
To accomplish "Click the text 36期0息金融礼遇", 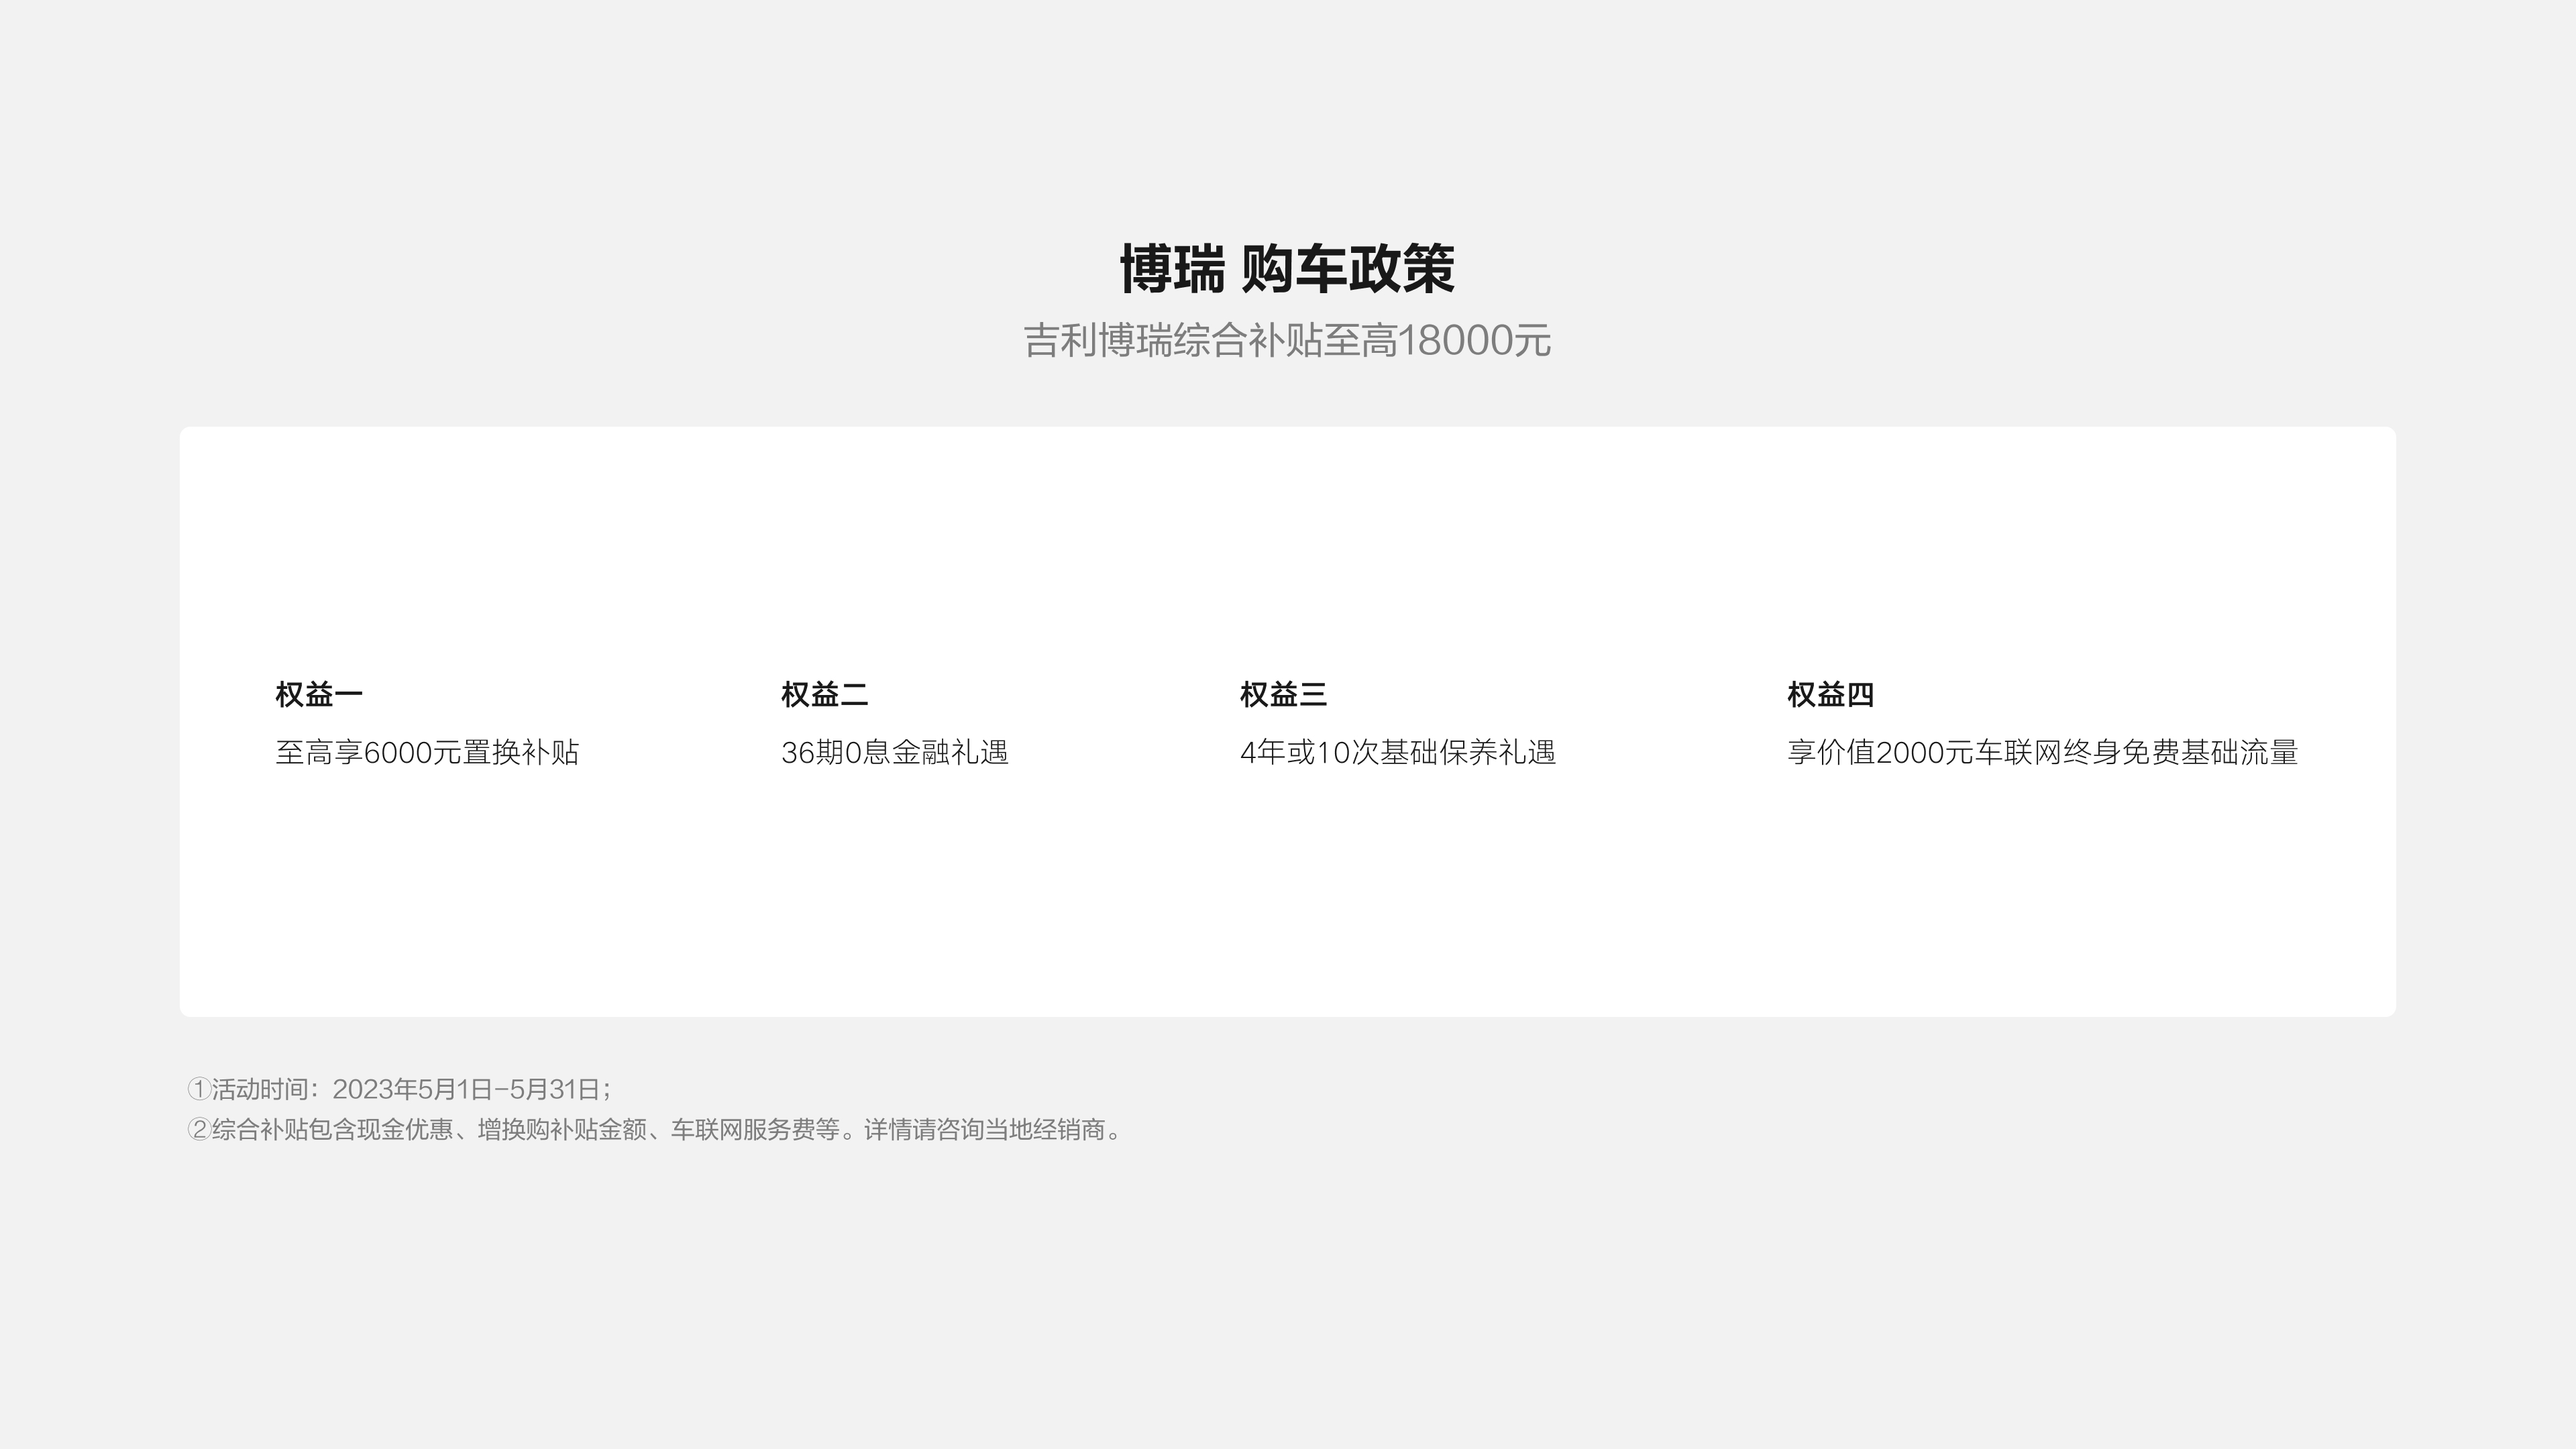I will (x=895, y=752).
